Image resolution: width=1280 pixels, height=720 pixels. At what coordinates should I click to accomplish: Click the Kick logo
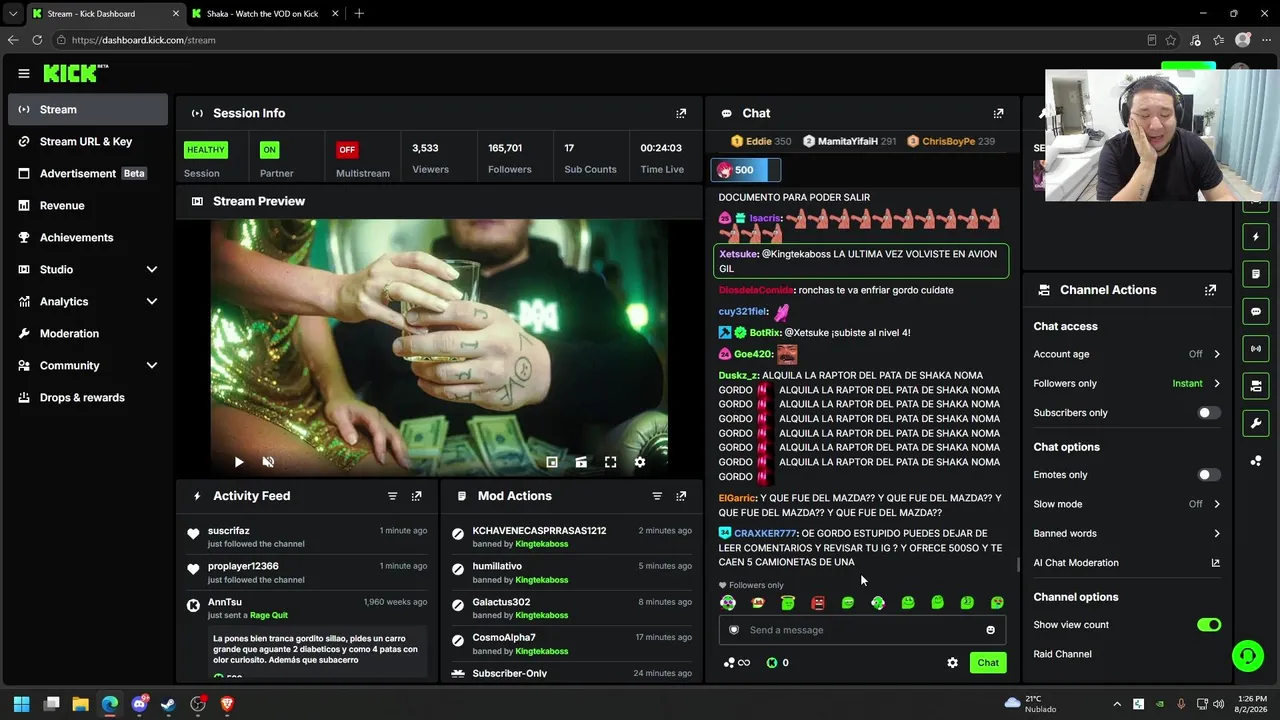point(75,73)
